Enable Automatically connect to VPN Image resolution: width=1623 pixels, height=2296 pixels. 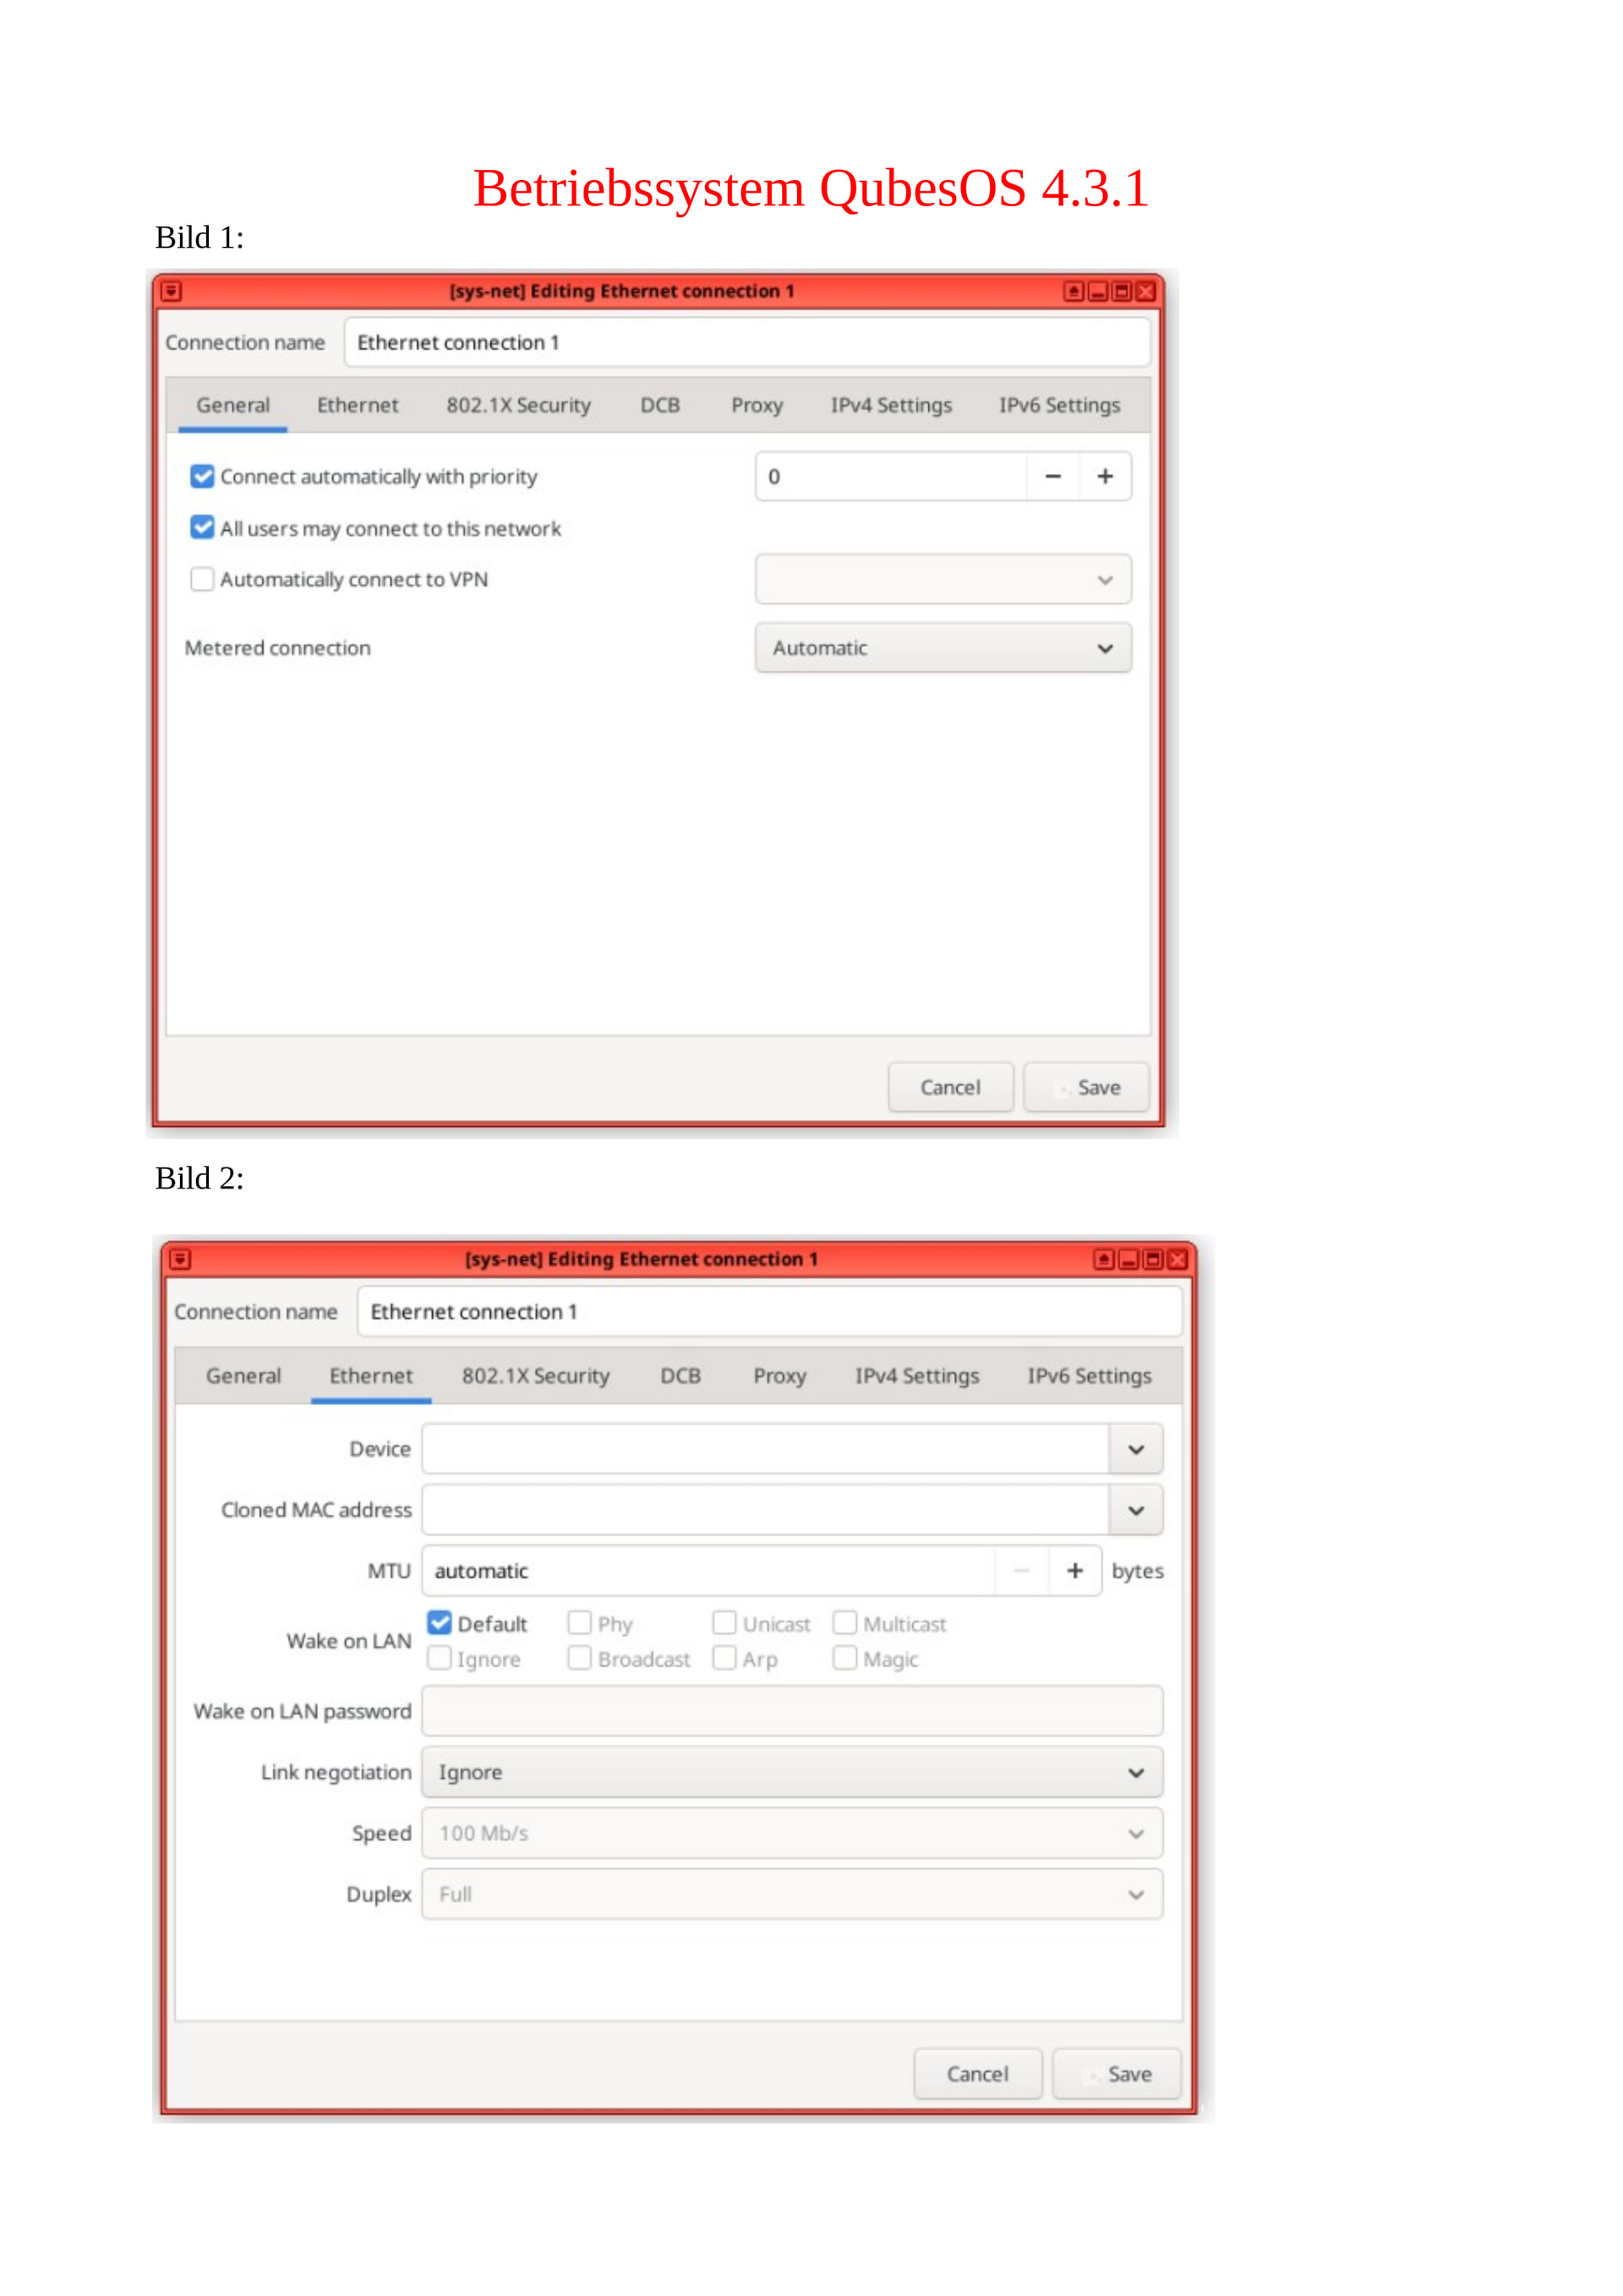pos(202,579)
